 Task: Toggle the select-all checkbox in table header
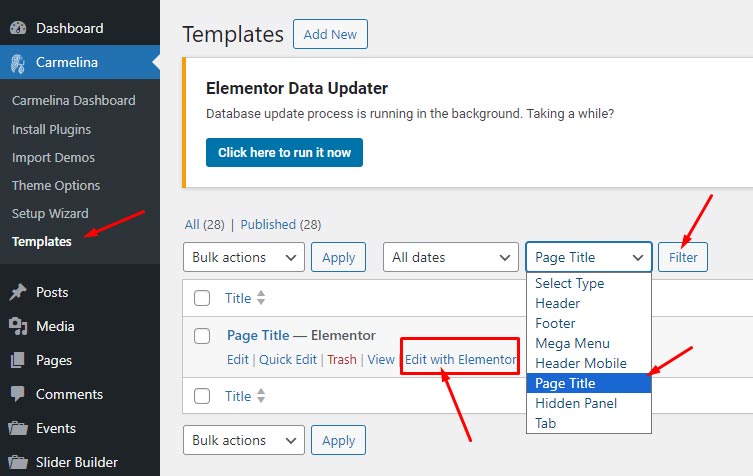click(202, 298)
